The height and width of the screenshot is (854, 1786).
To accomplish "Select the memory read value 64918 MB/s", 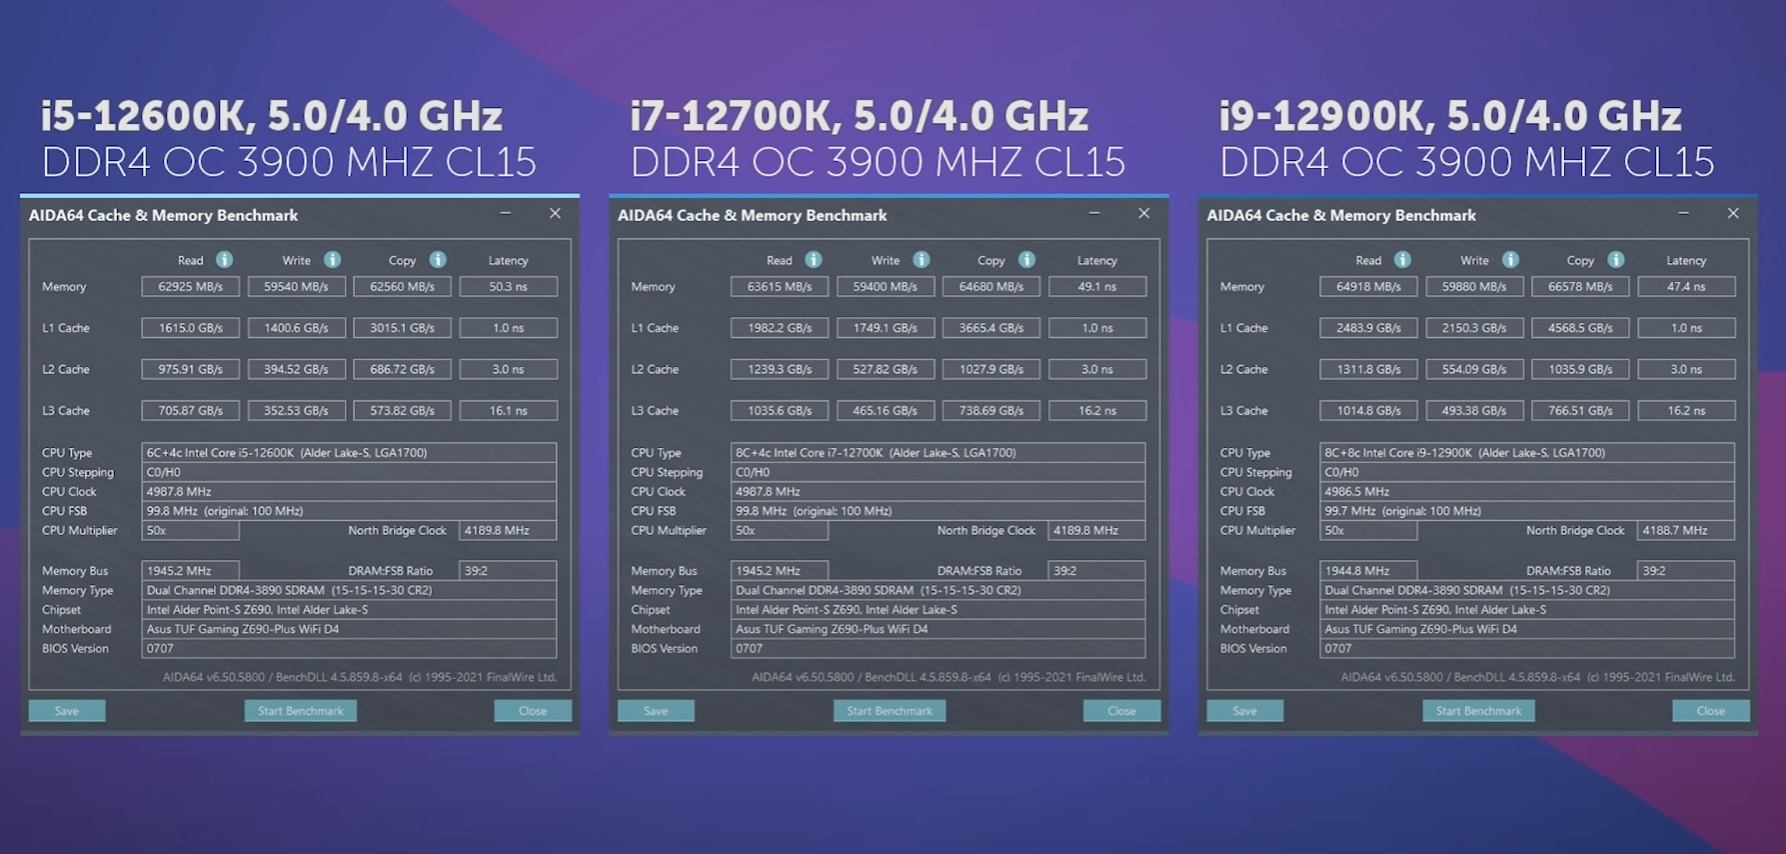I will click(x=1368, y=287).
